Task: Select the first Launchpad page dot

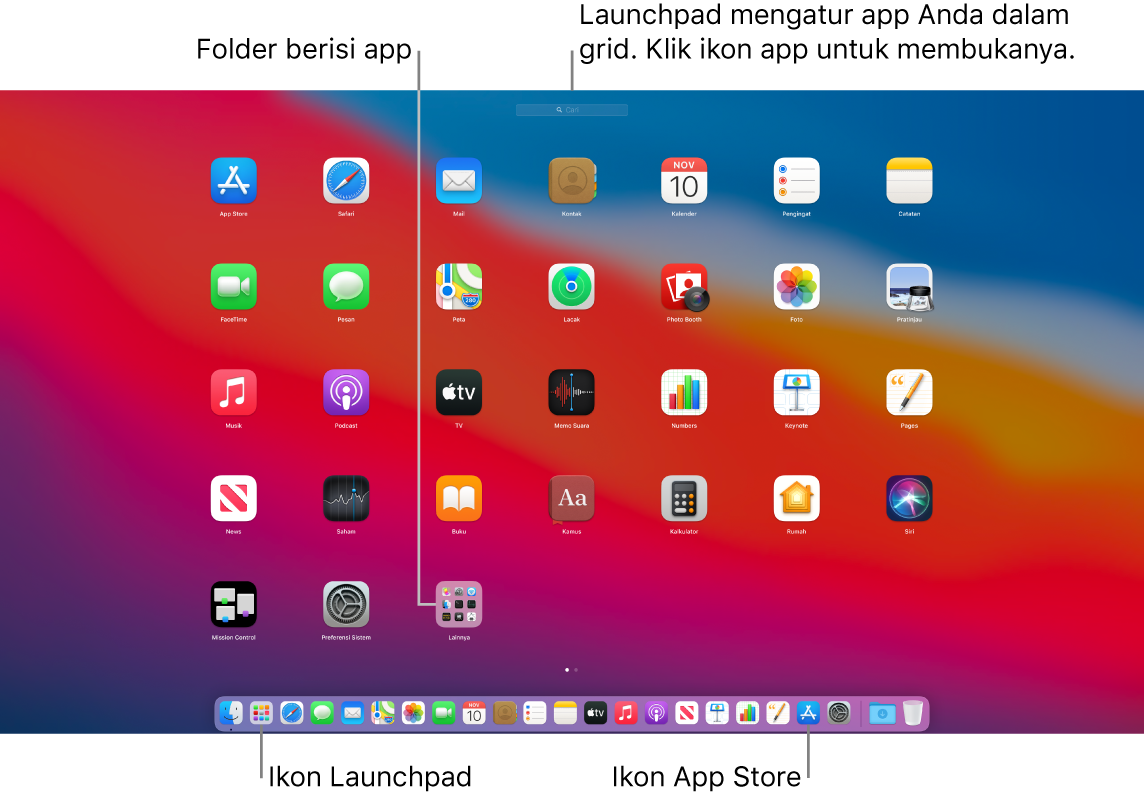Action: click(567, 670)
